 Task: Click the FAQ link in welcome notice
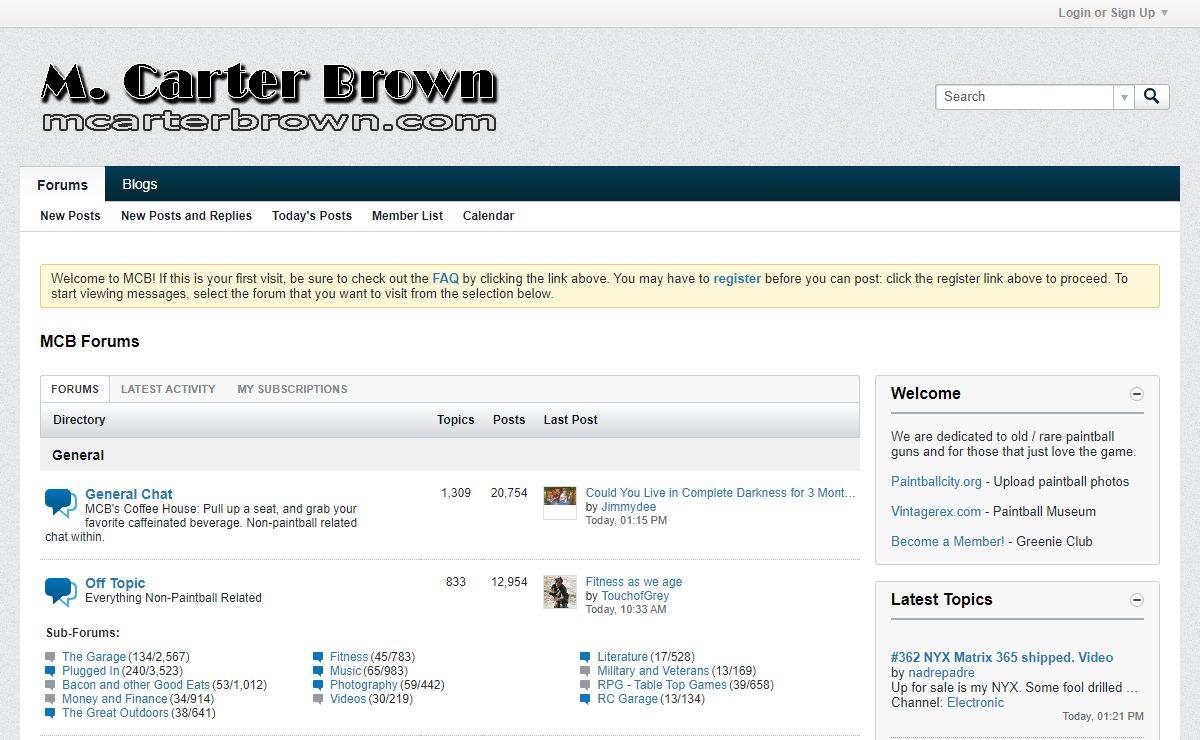coord(445,279)
